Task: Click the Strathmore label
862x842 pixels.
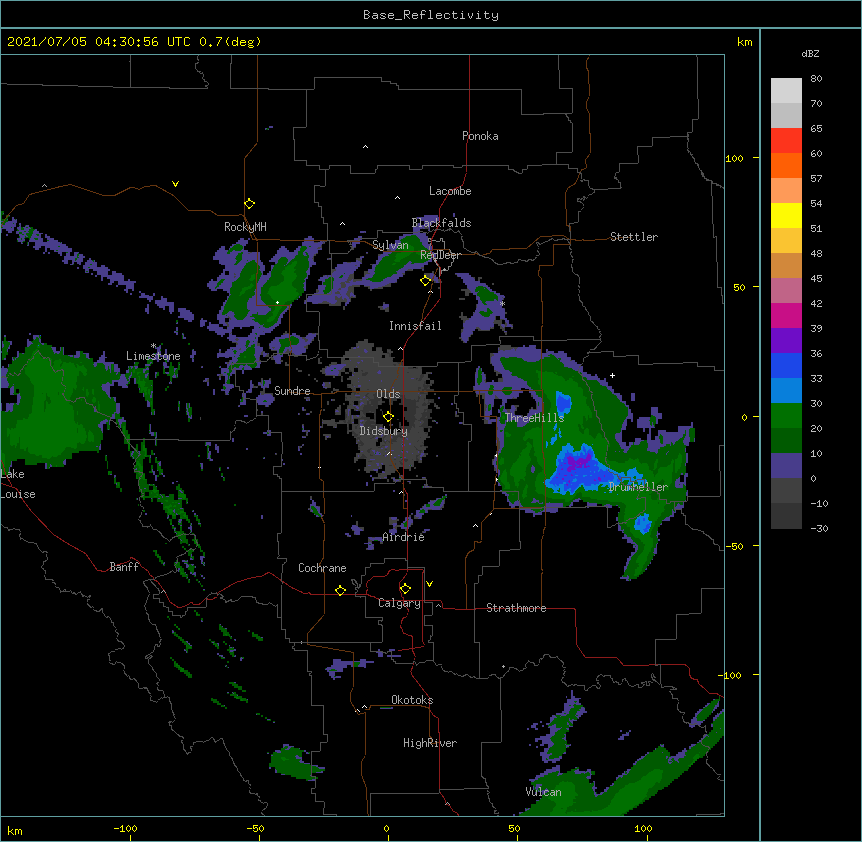Action: [x=516, y=608]
